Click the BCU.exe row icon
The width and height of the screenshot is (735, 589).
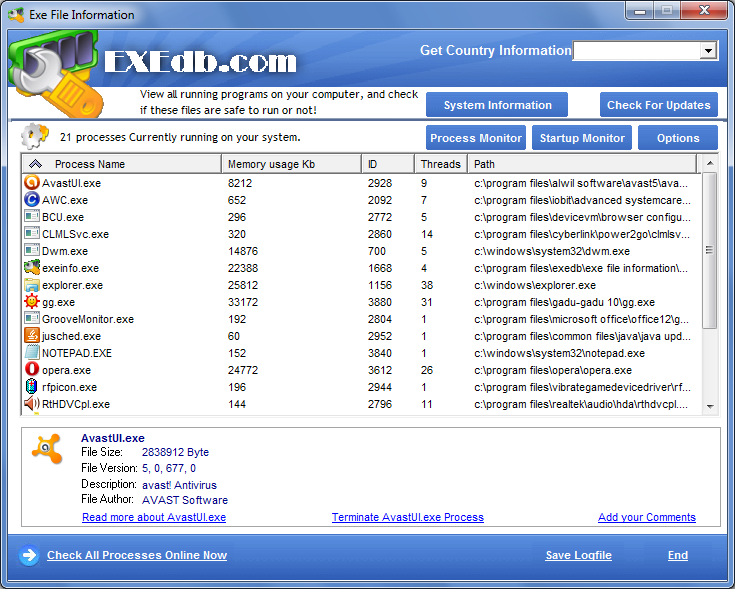[31, 216]
